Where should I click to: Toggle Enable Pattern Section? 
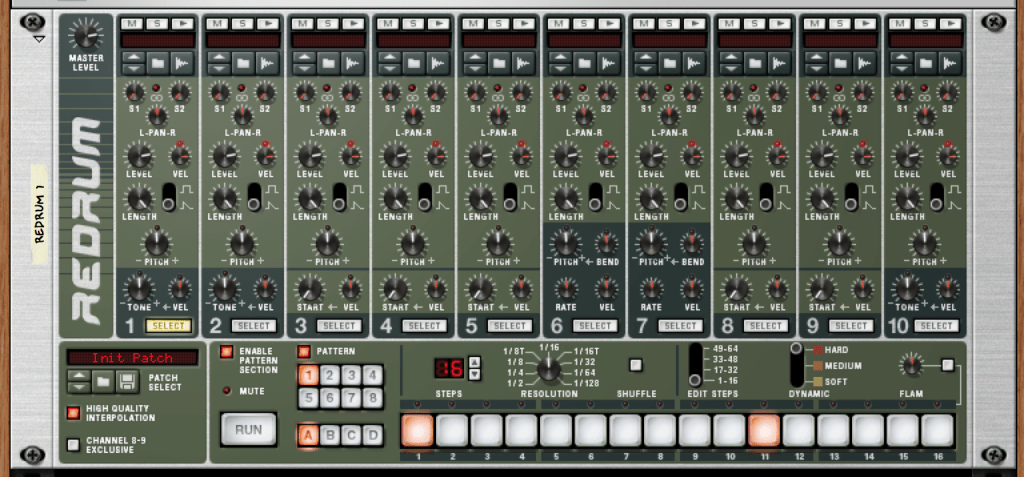(226, 352)
